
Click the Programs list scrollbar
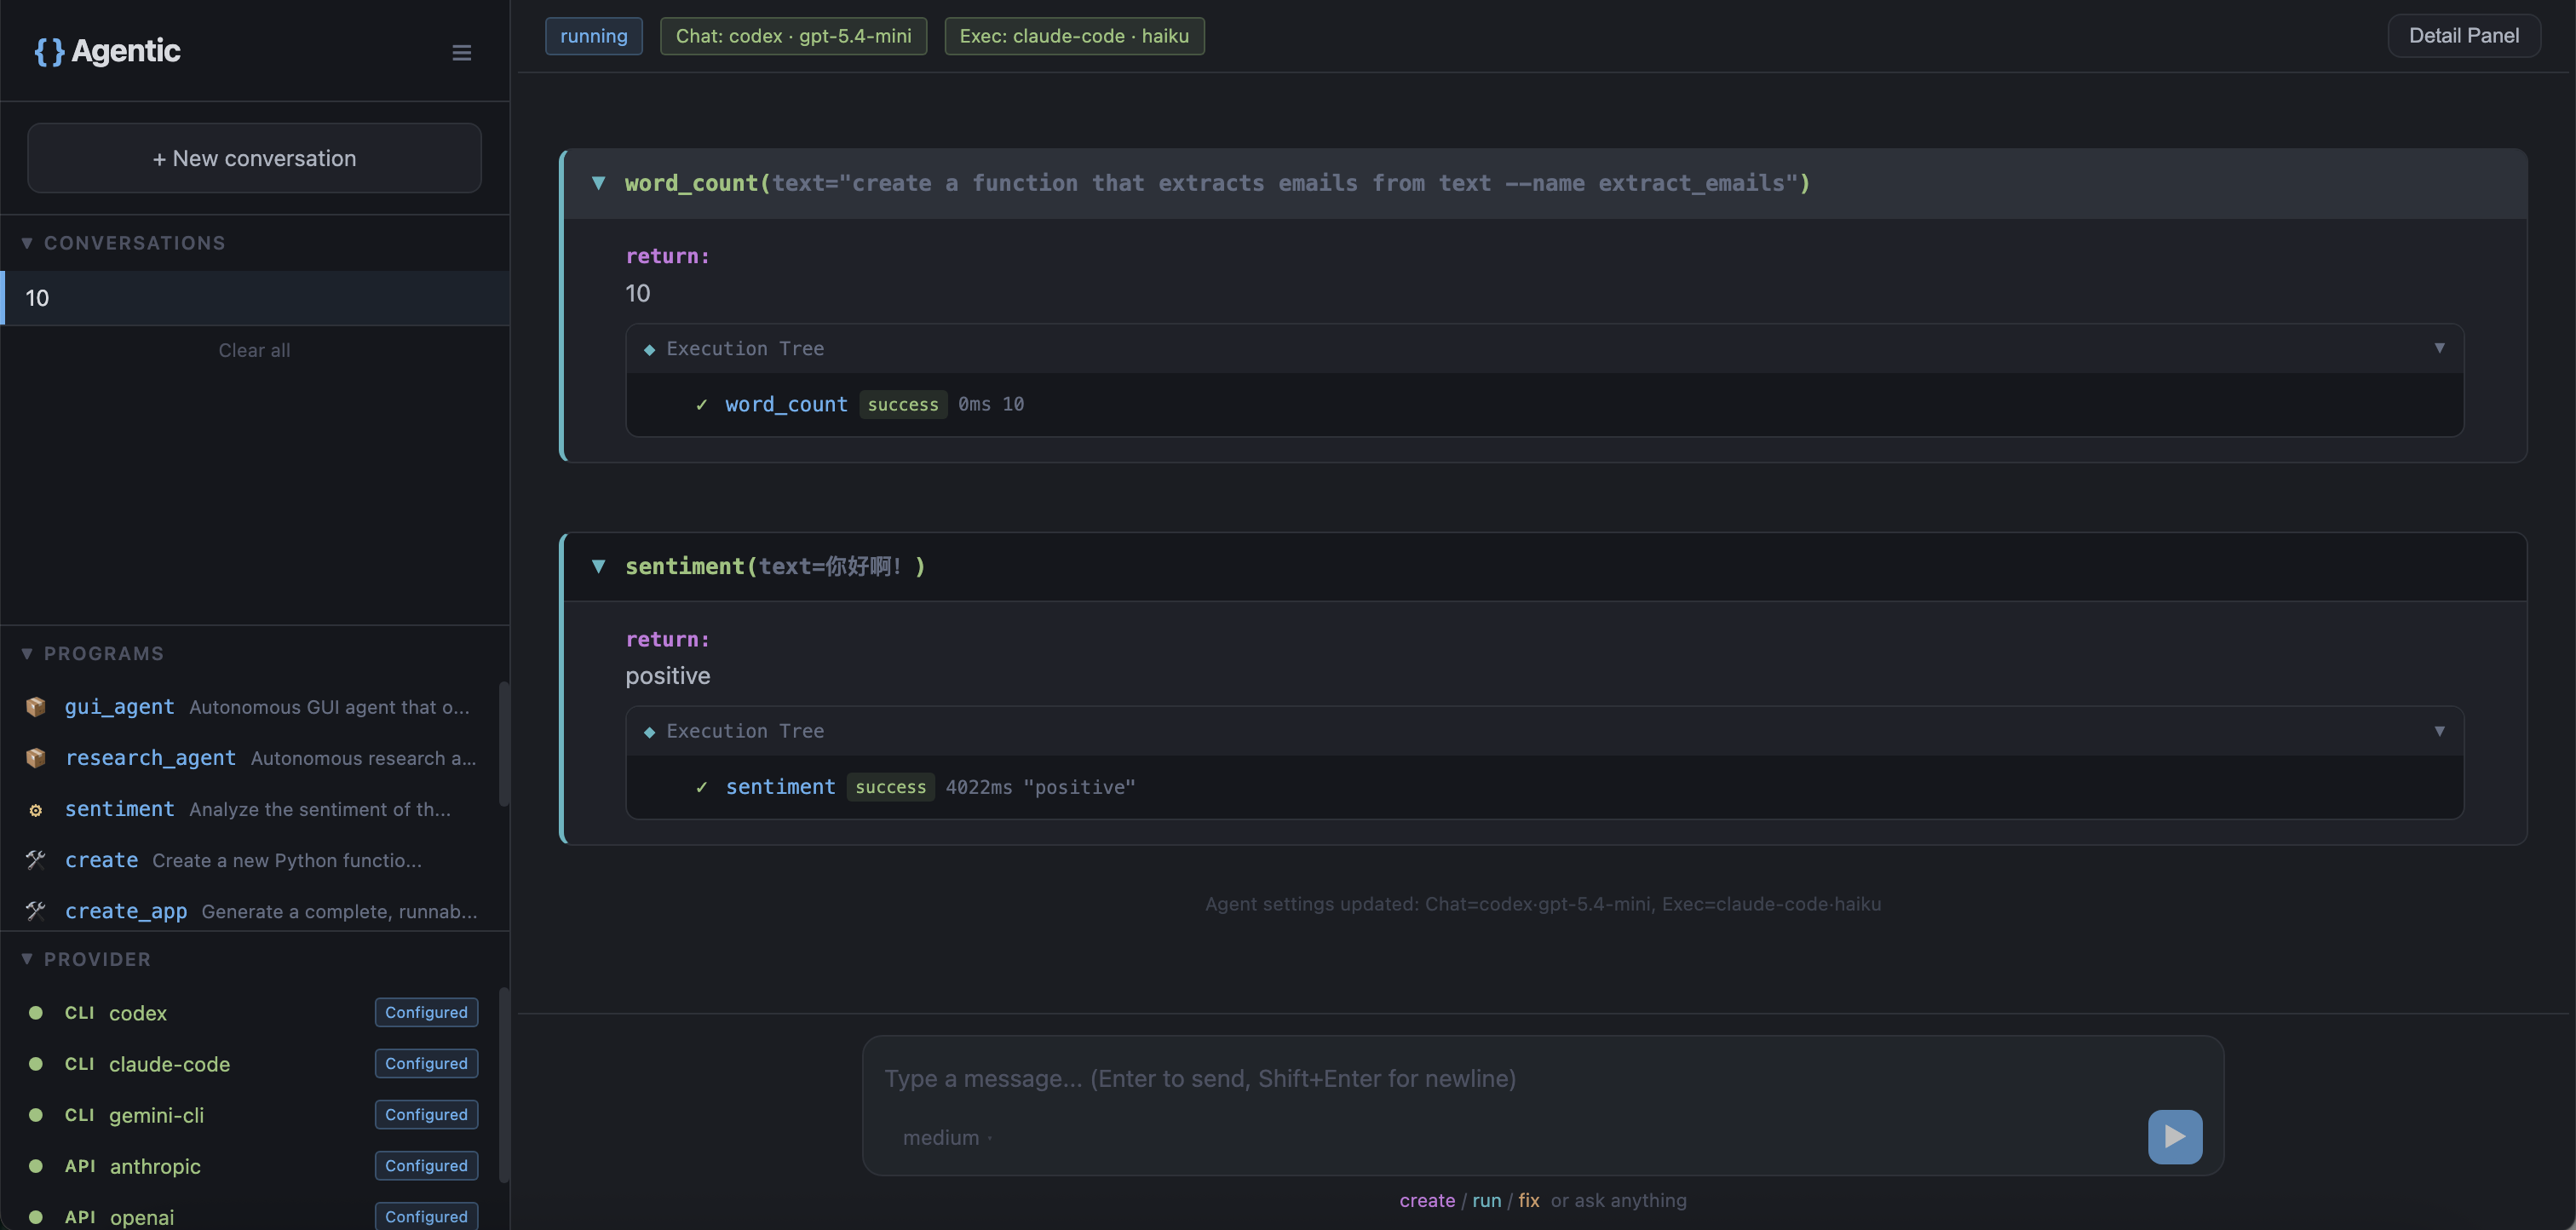504,744
